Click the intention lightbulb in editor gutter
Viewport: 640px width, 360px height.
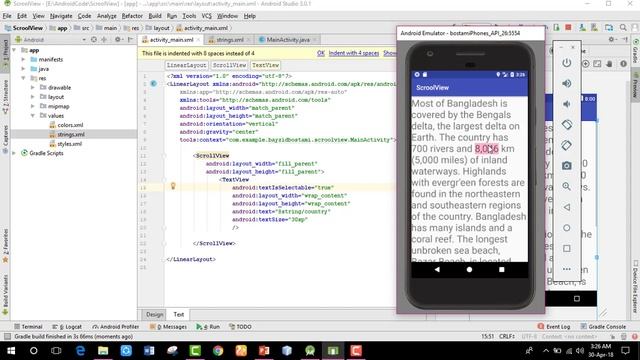point(173,186)
